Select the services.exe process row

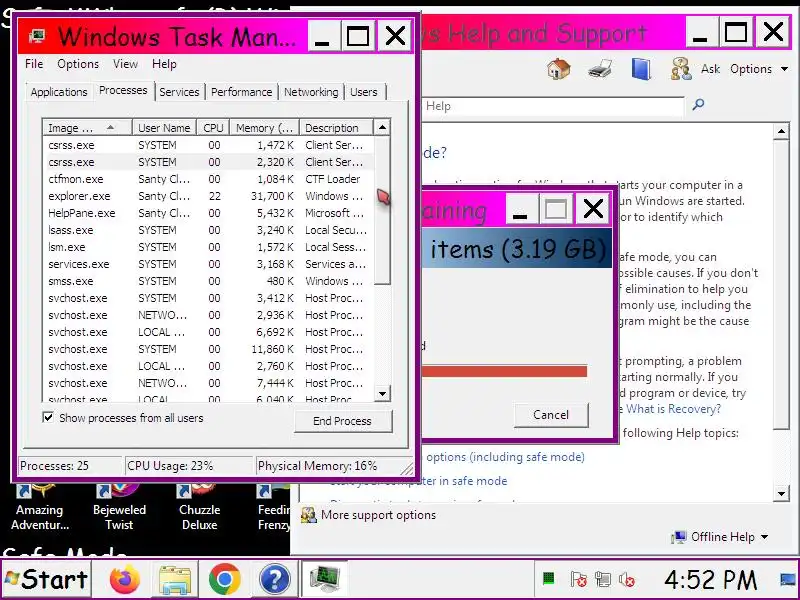pyautogui.click(x=208, y=264)
